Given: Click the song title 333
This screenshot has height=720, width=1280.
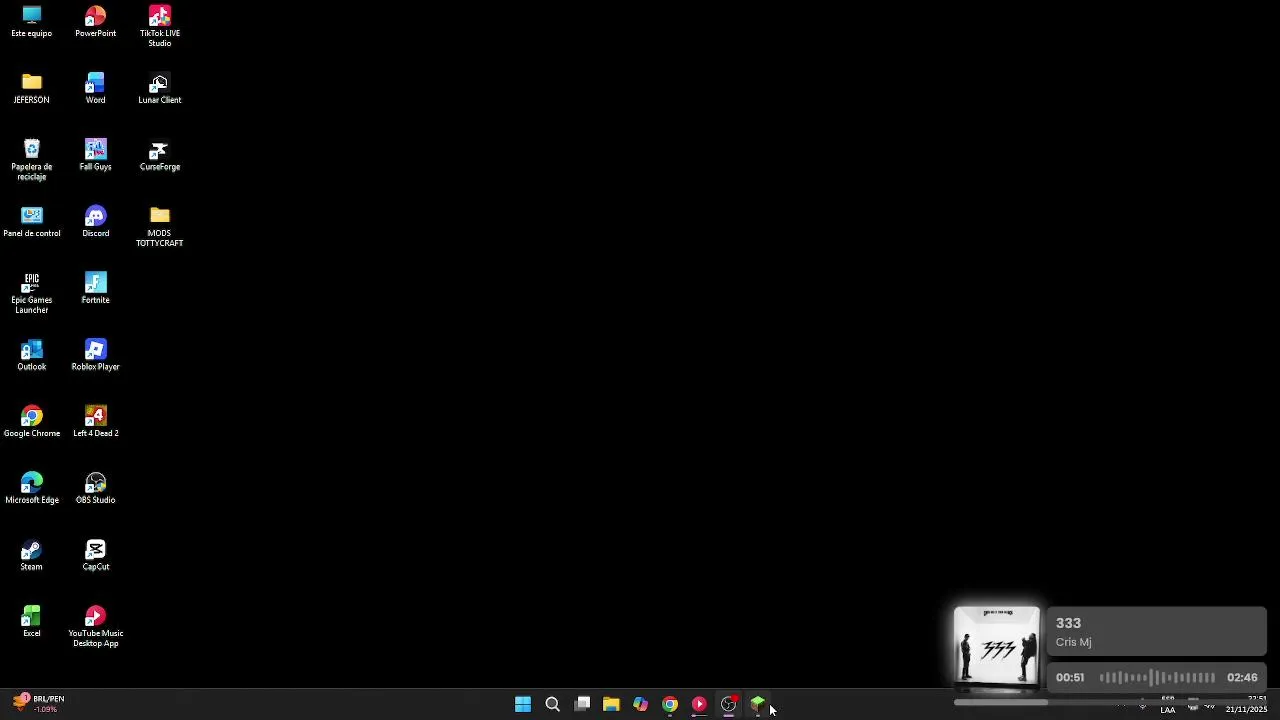Looking at the screenshot, I should [x=1068, y=623].
